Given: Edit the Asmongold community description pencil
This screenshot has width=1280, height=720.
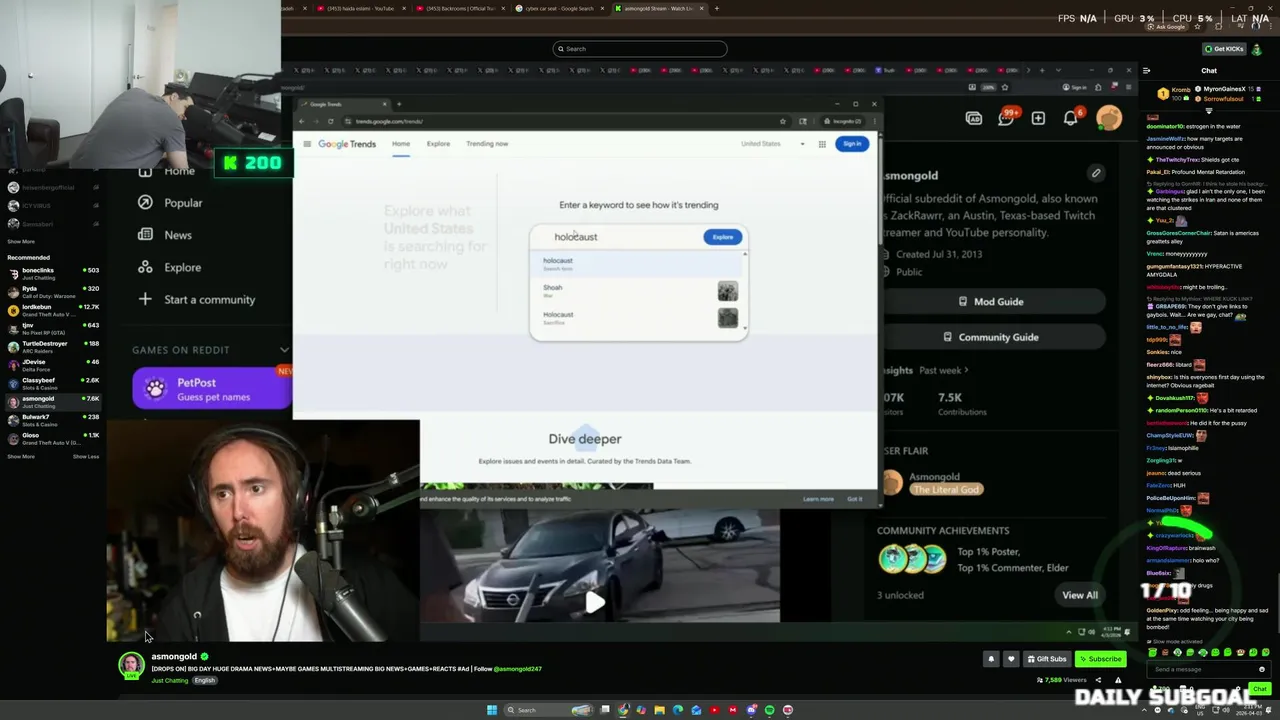Looking at the screenshot, I should 1096,173.
